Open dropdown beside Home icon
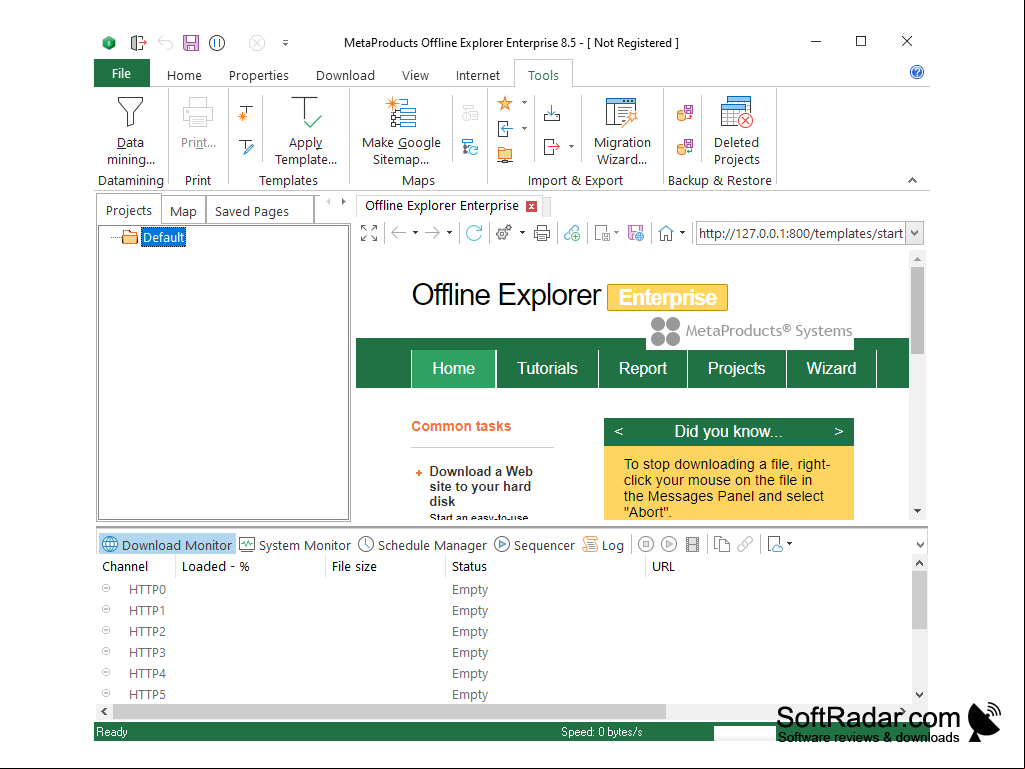The width and height of the screenshot is (1025, 769). pos(682,233)
